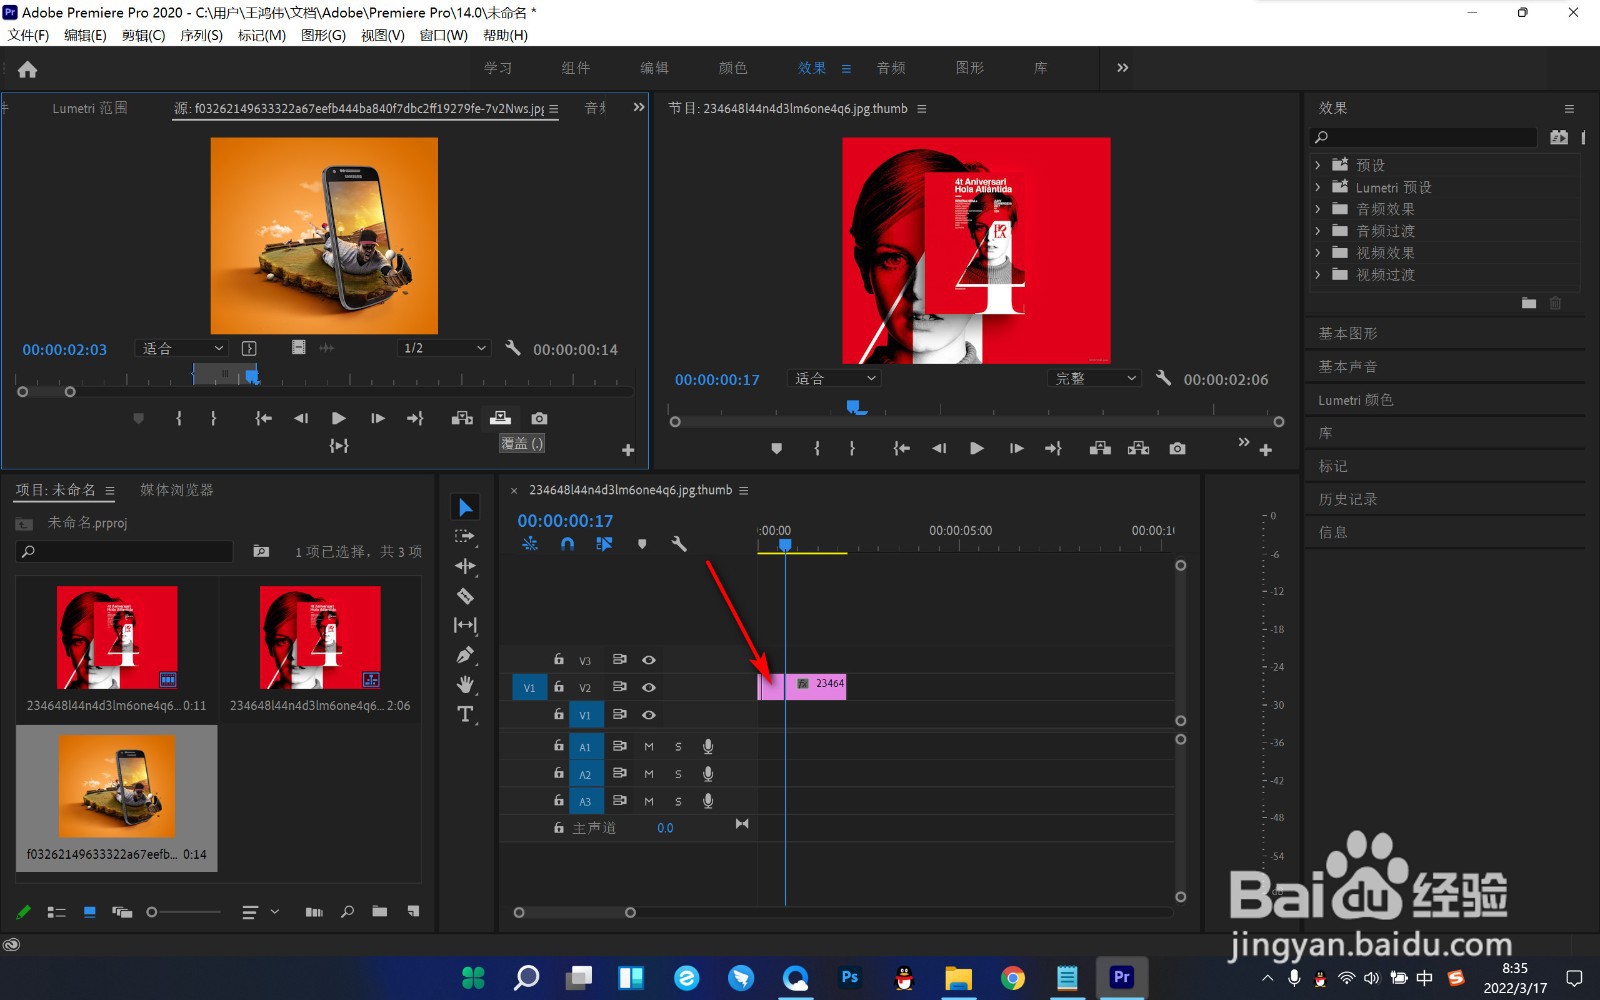Viewport: 1600px width, 1000px height.
Task: Open the 剪辑(C) menu
Action: point(144,35)
